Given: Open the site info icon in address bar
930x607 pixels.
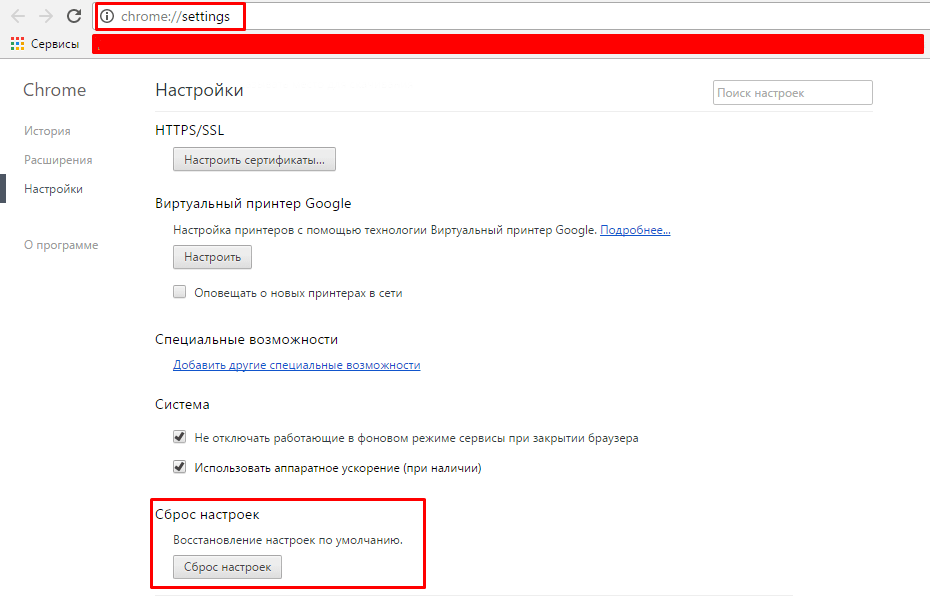Looking at the screenshot, I should tap(108, 16).
